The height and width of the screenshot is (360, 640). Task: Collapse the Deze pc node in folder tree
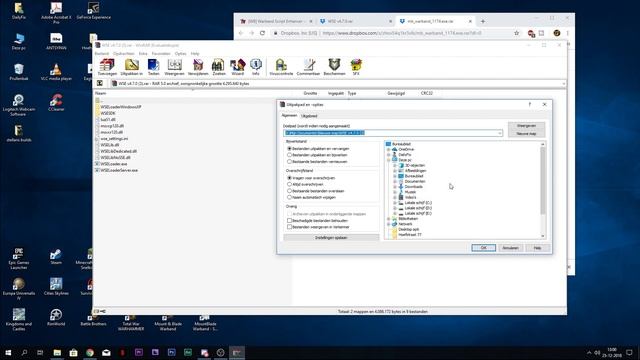[x=389, y=160]
